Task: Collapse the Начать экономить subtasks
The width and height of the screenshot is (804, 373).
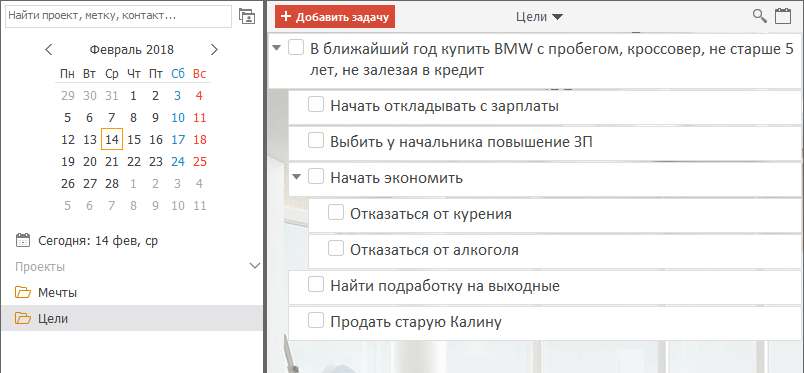Action: (x=296, y=177)
